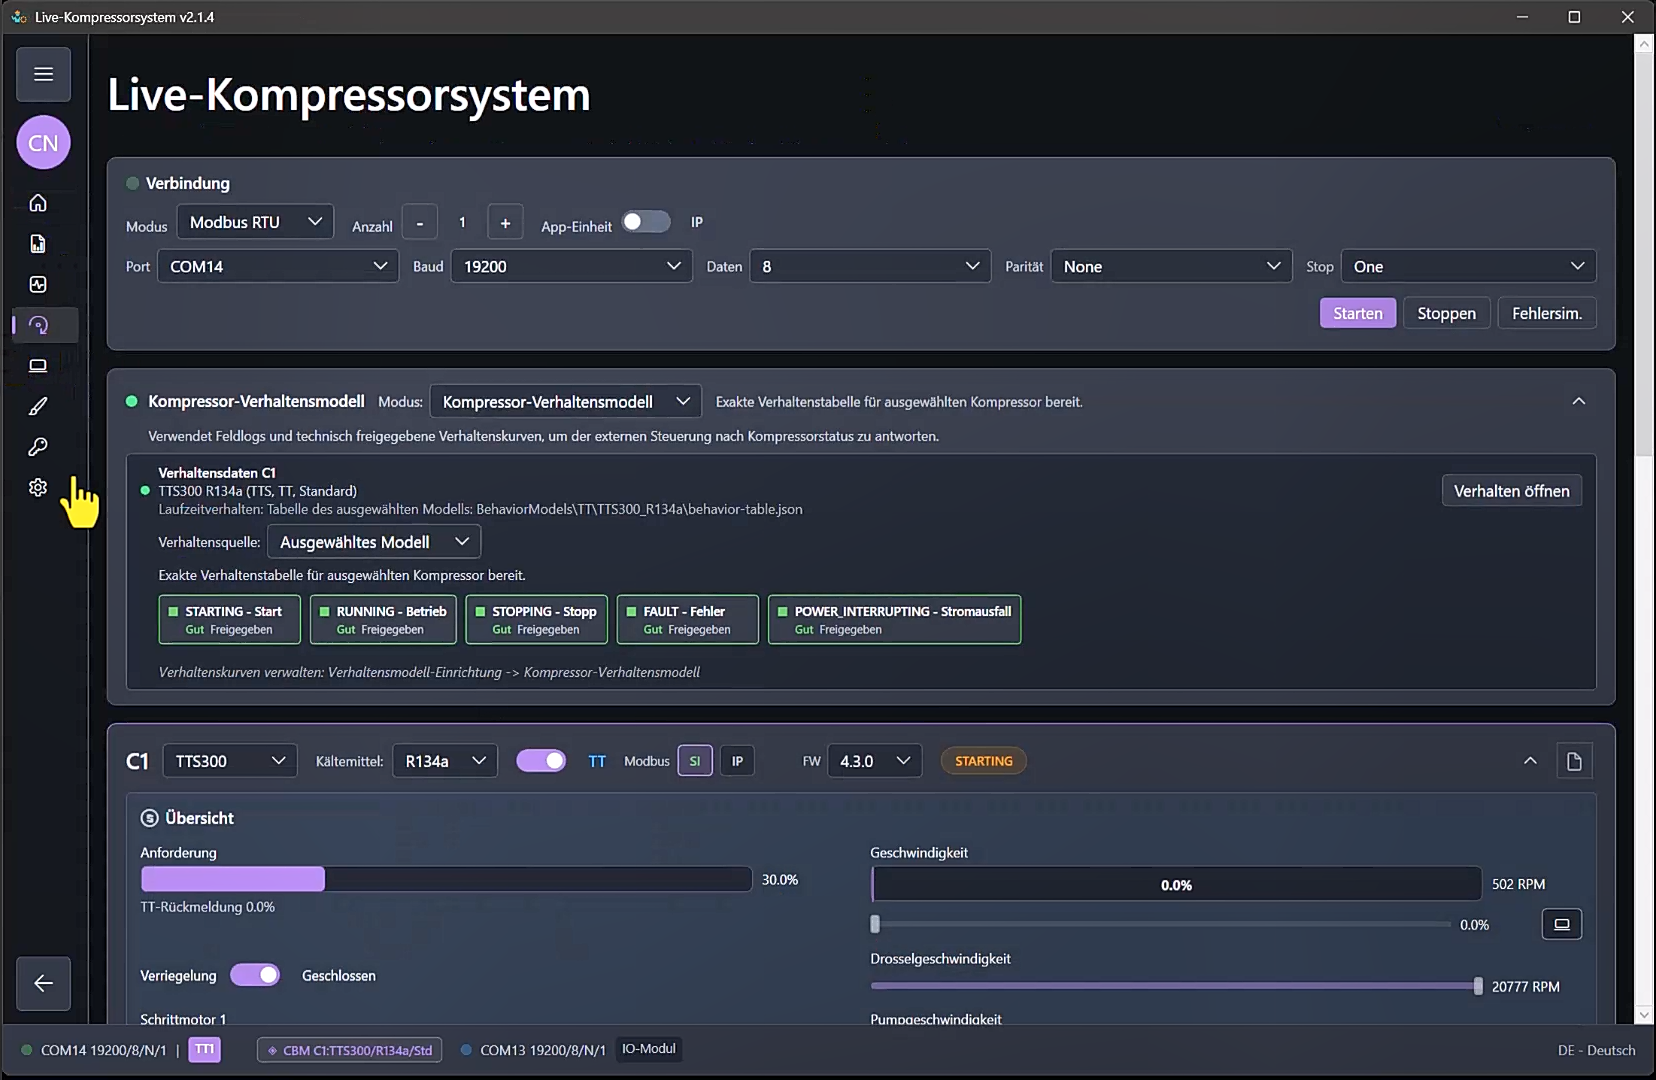Screen dimensions: 1656x1080
Task: Select IP Modbus mode
Action: (737, 761)
